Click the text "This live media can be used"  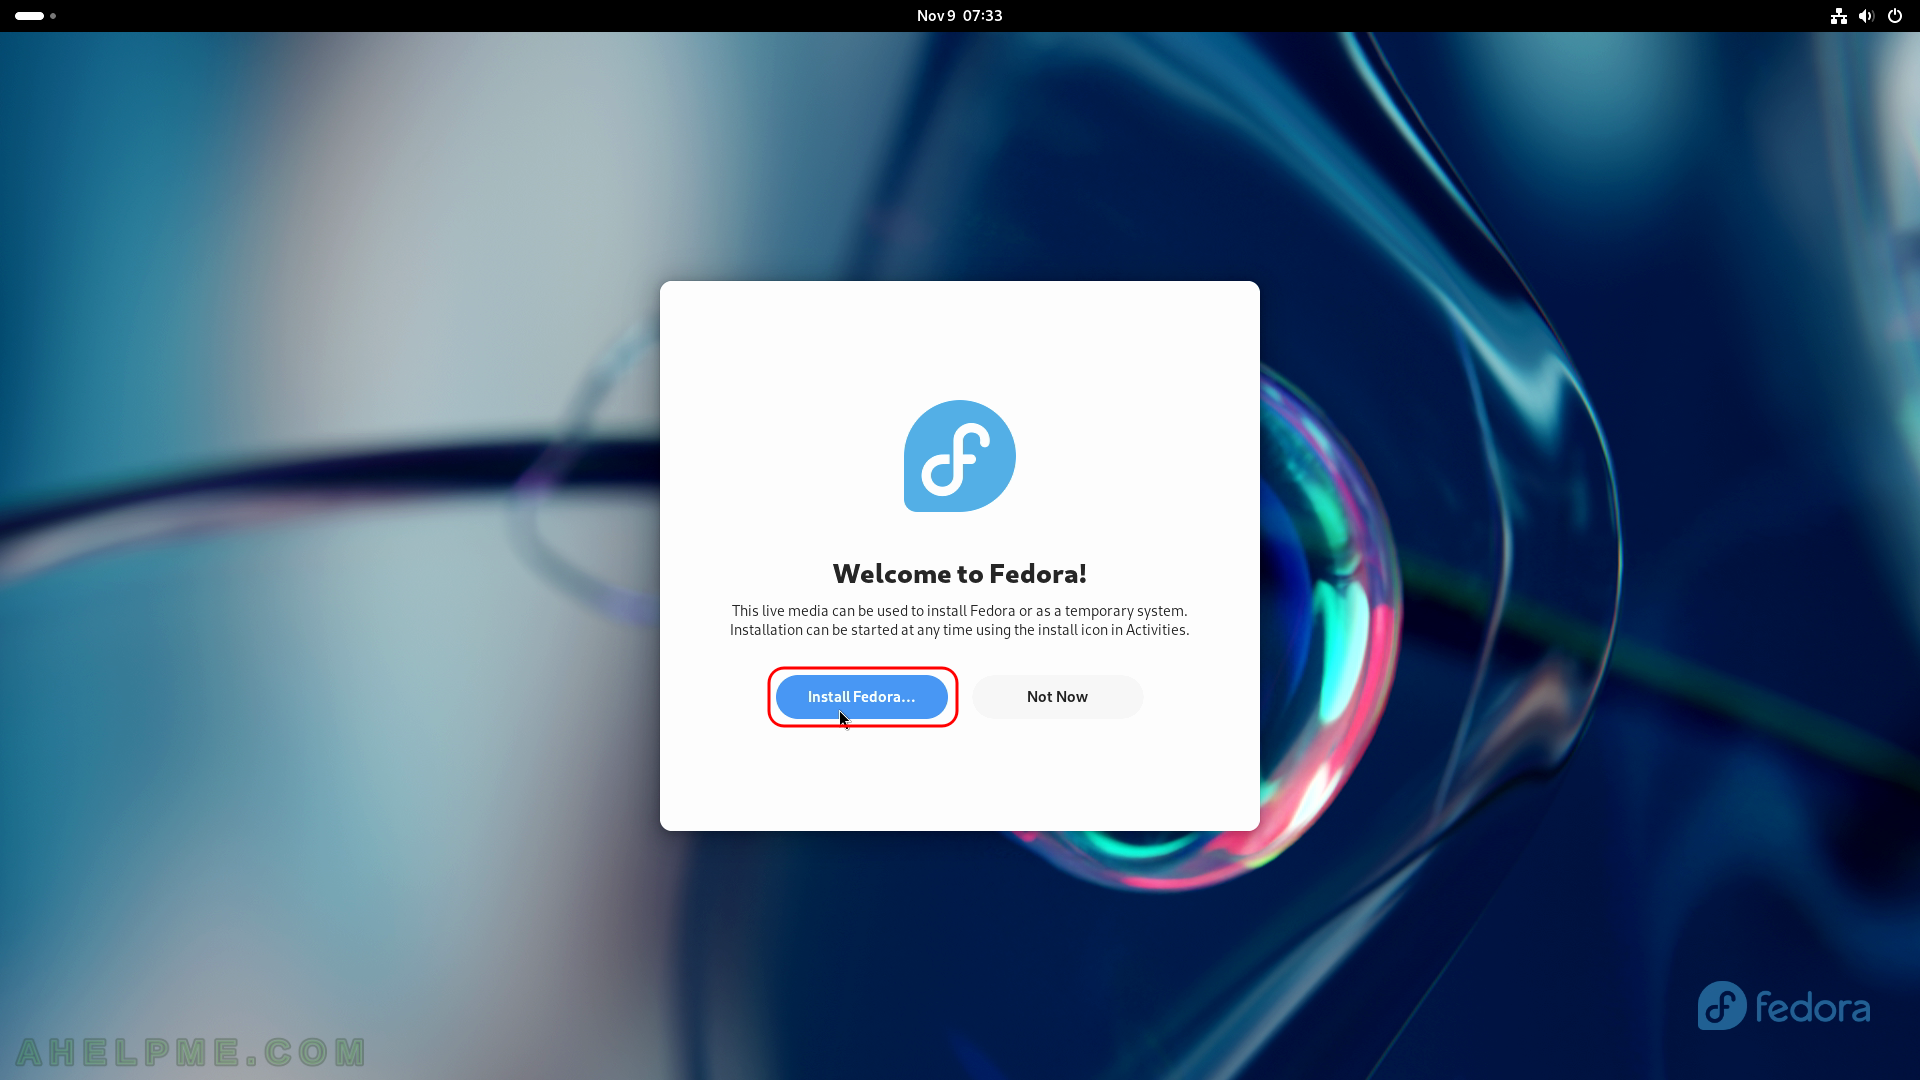coord(818,611)
